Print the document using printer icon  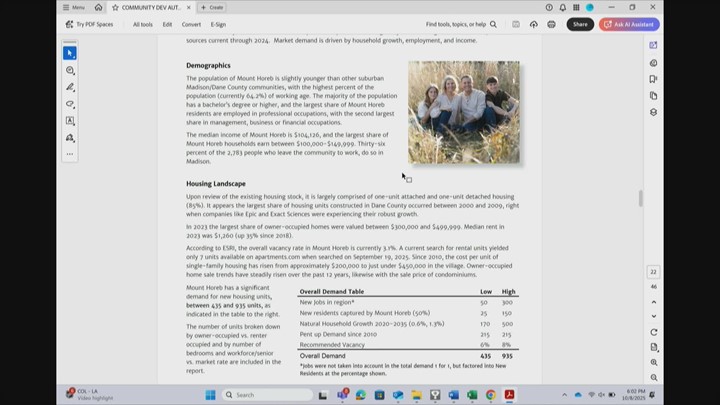(551, 24)
